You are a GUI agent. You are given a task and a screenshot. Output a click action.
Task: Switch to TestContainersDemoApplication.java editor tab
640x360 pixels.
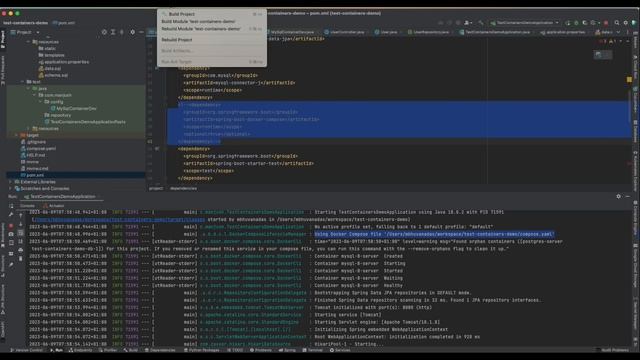tap(494, 32)
